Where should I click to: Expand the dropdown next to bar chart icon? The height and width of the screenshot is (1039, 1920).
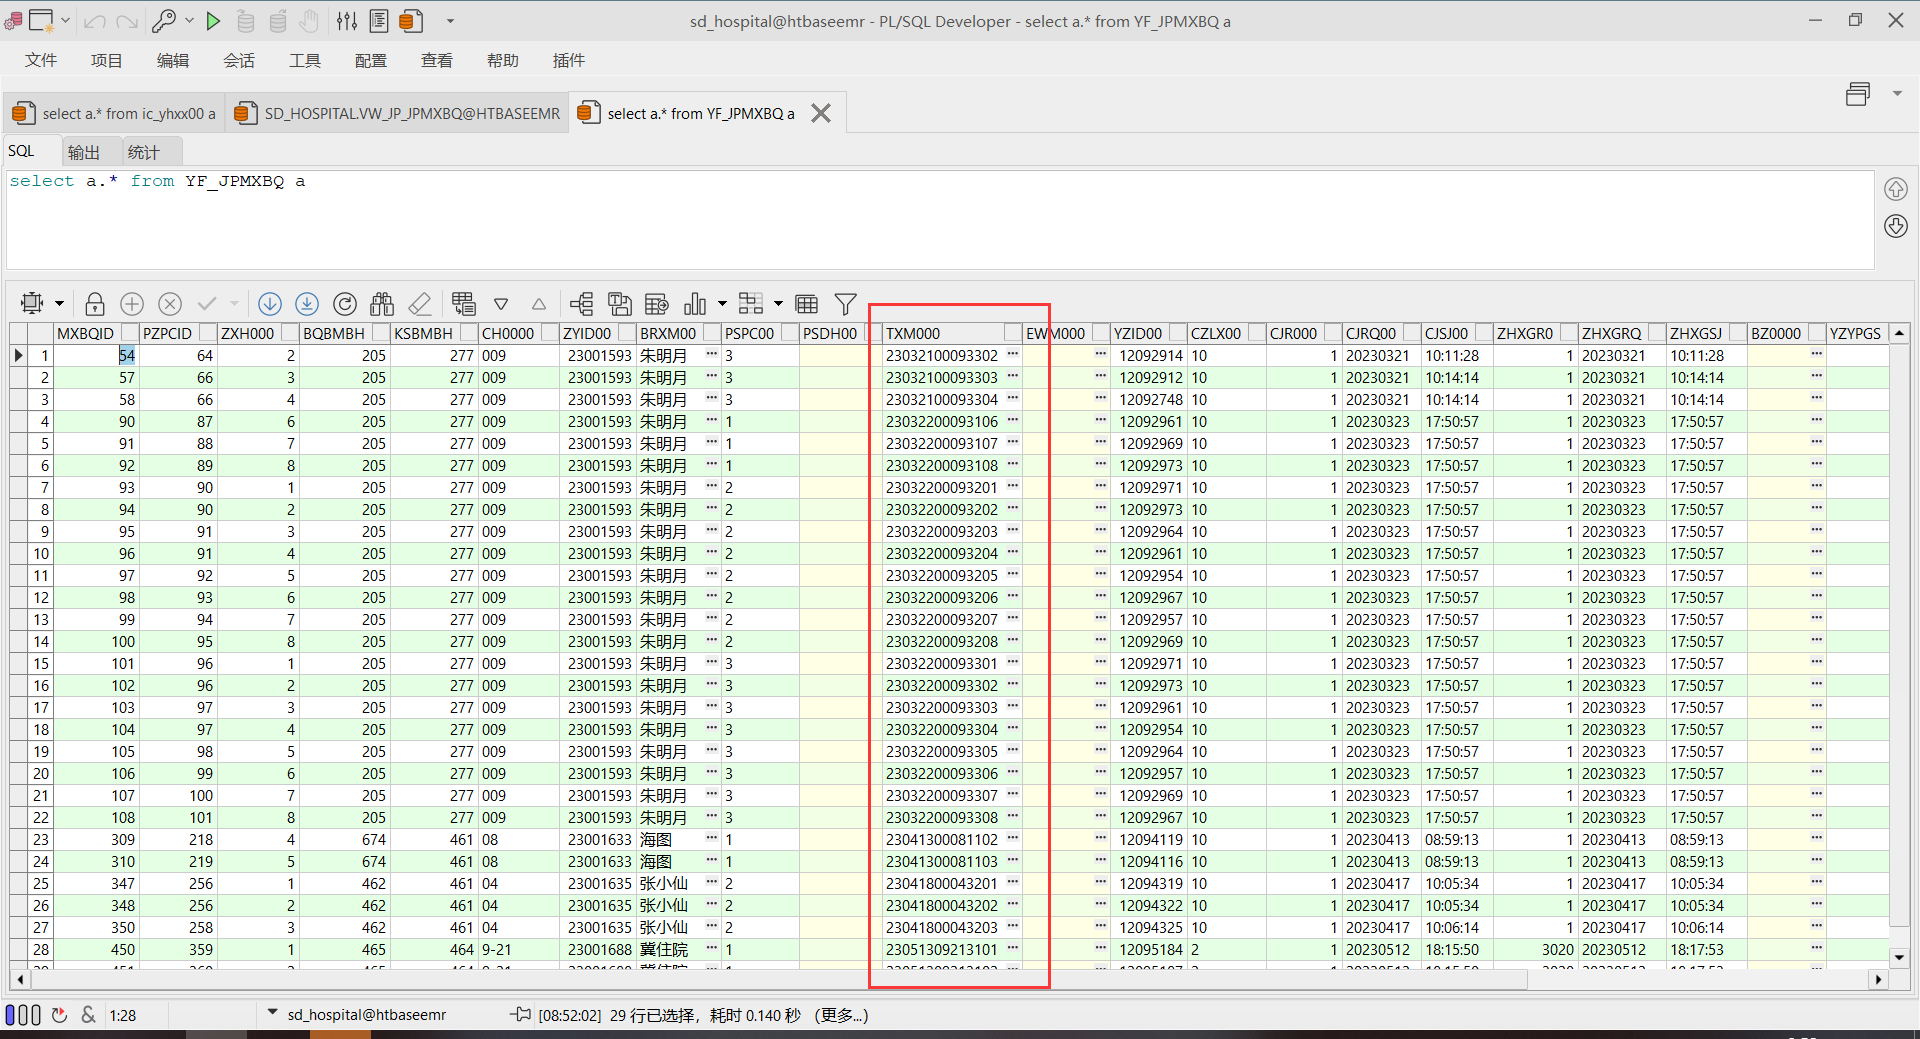pyautogui.click(x=722, y=304)
